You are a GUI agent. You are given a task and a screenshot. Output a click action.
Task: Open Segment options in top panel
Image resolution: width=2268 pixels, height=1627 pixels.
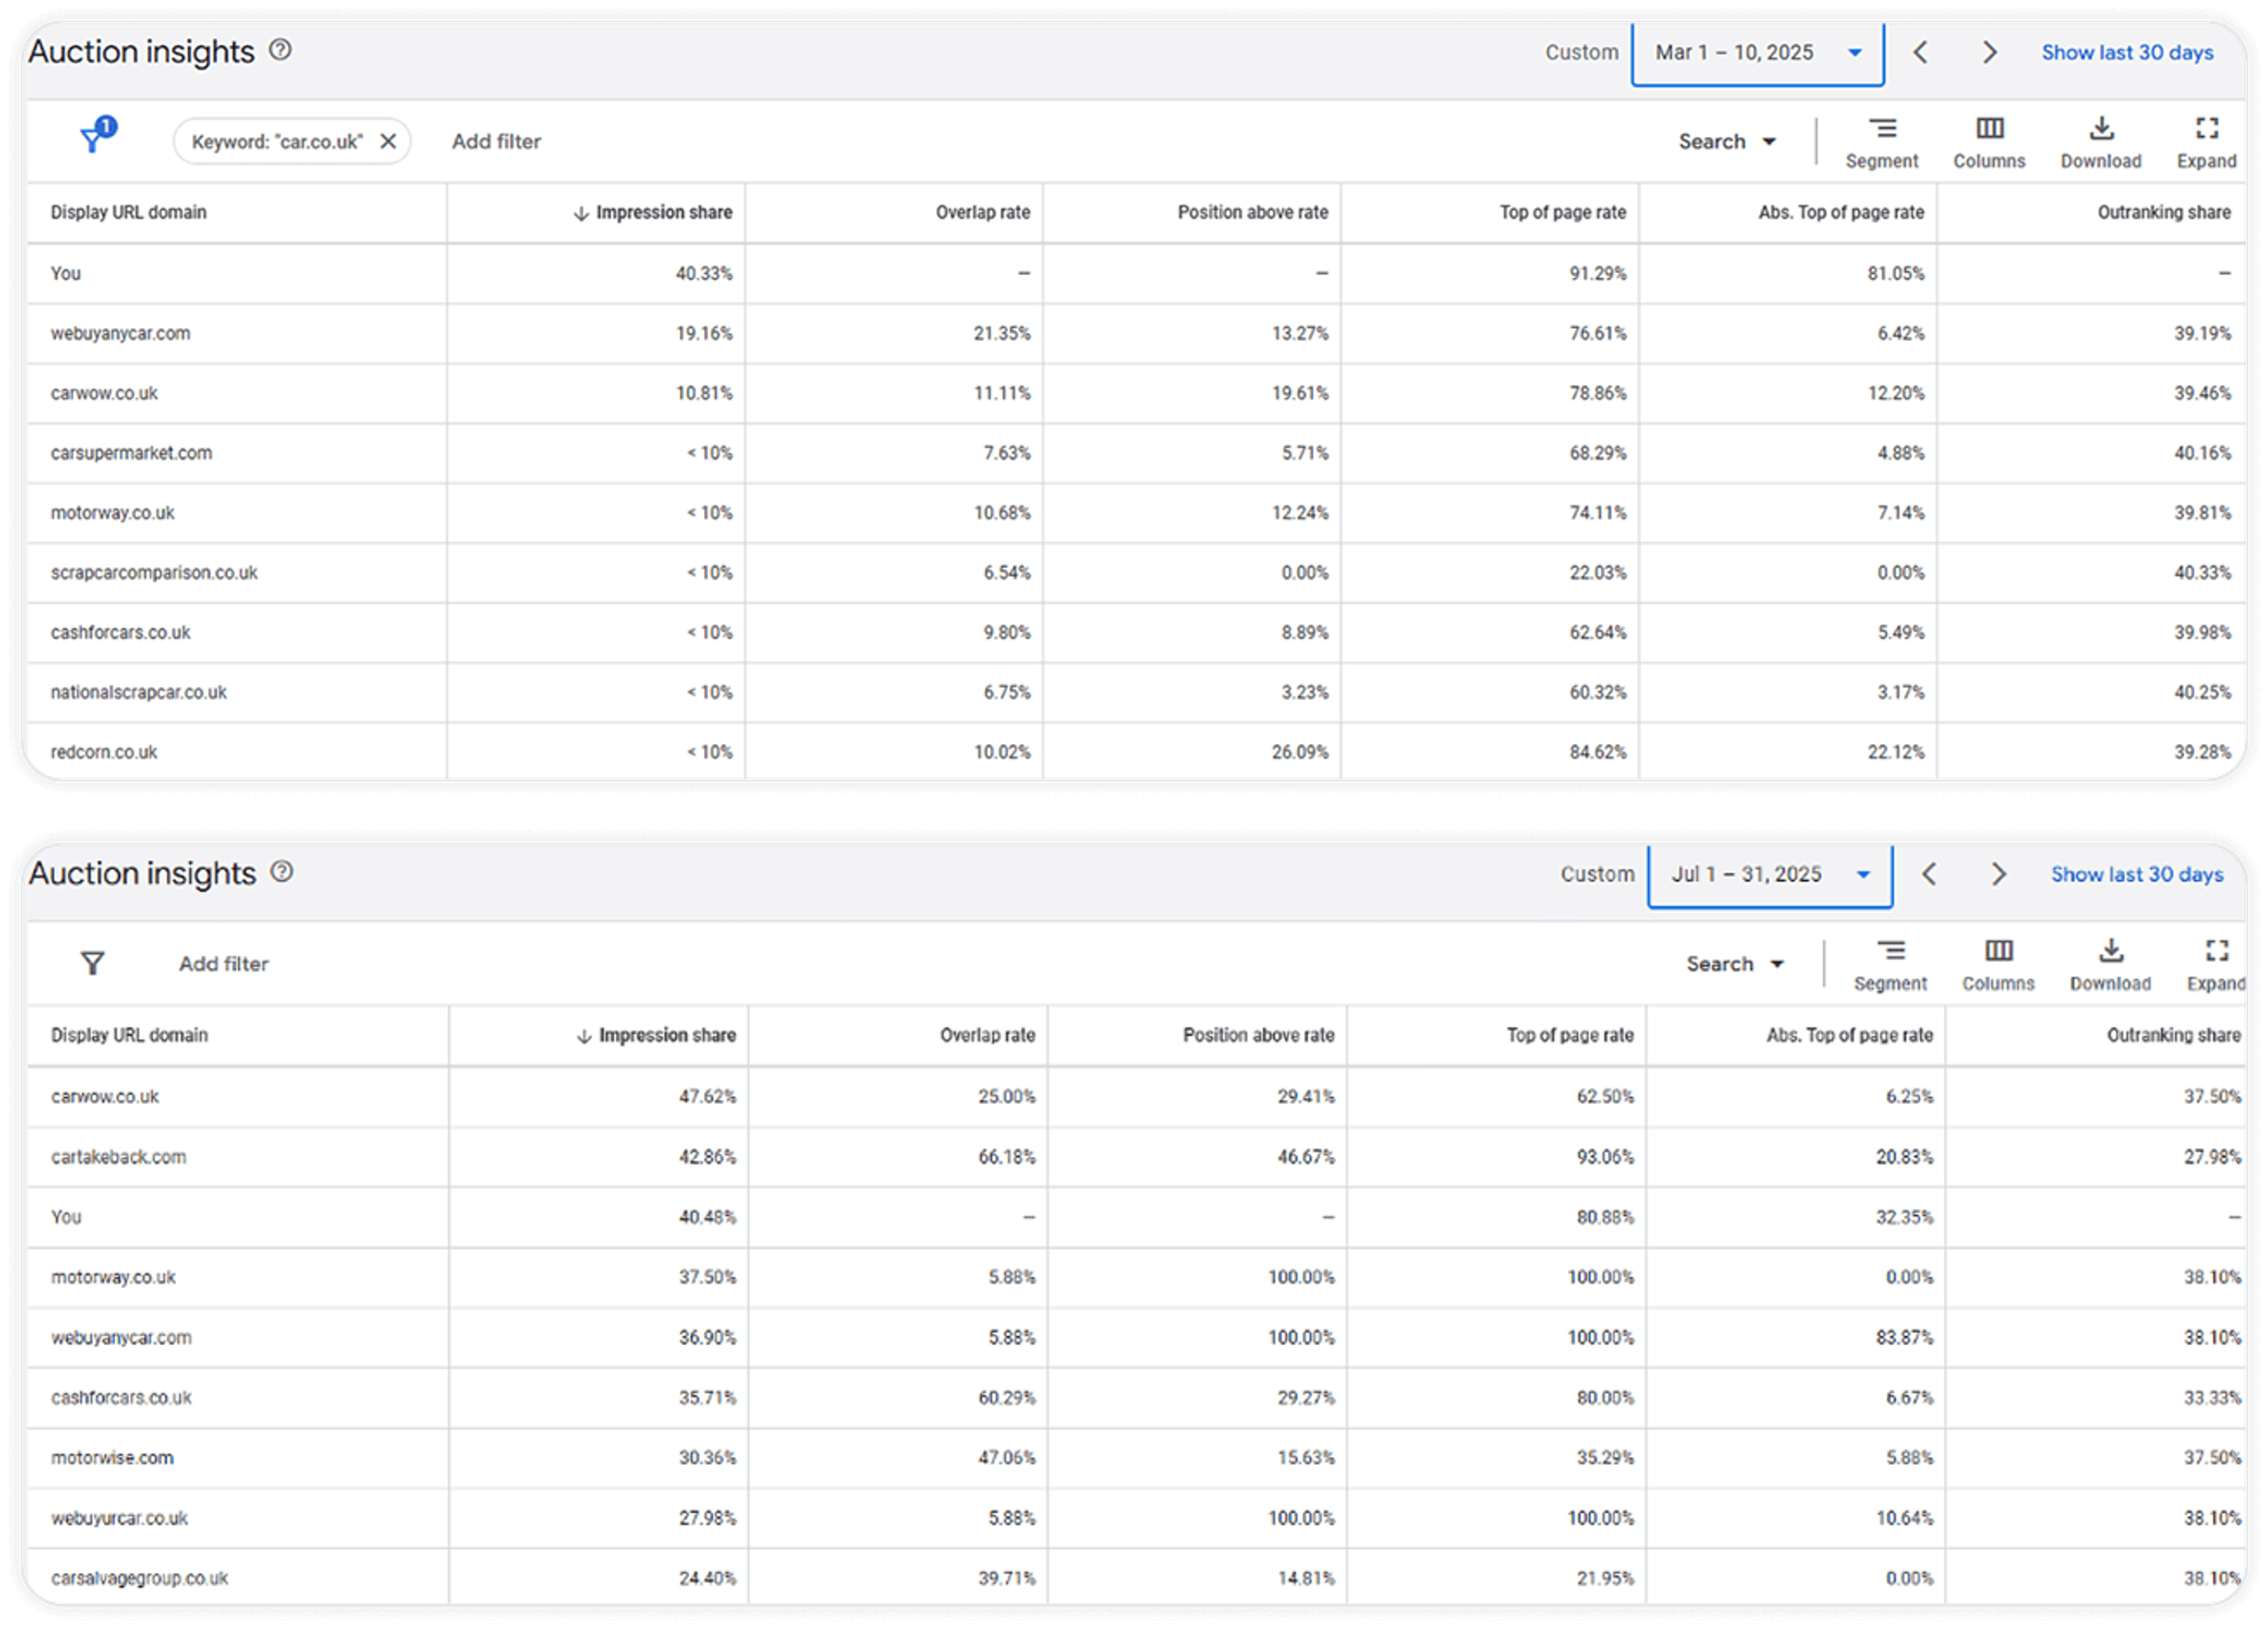point(1881,143)
